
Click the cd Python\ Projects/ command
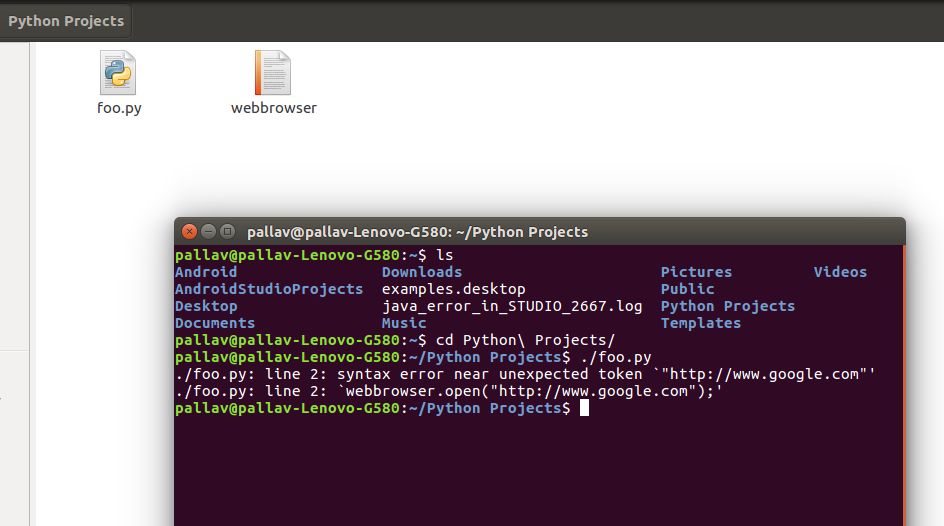pos(526,340)
